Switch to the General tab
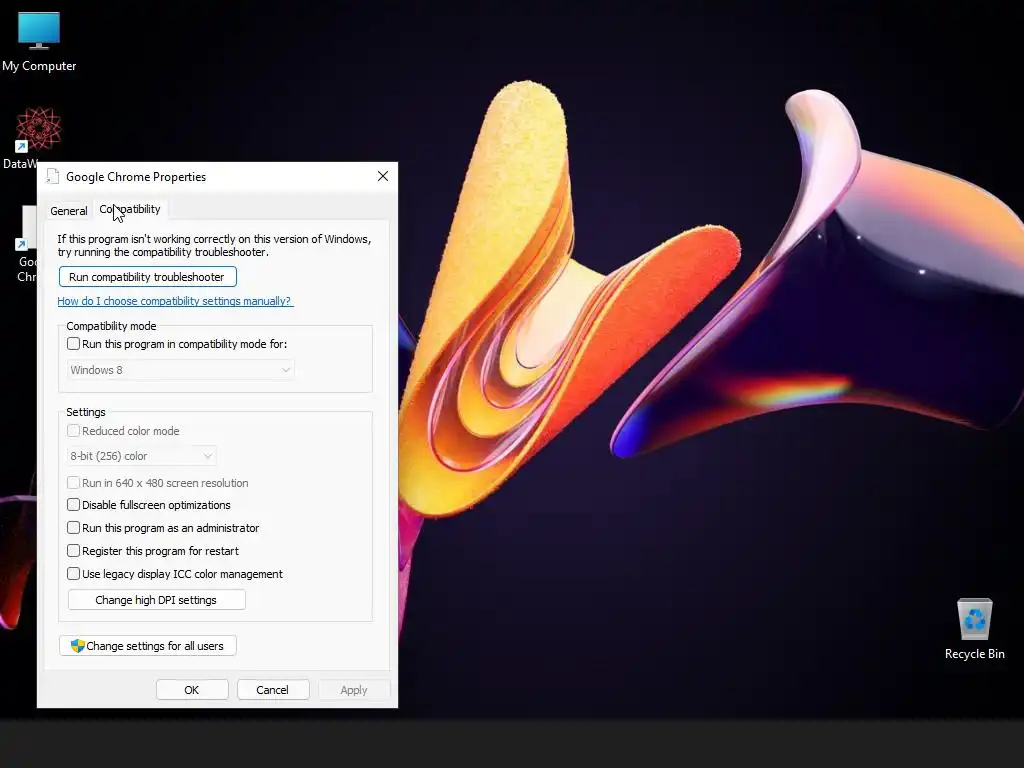Viewport: 1024px width, 768px height. pos(69,211)
